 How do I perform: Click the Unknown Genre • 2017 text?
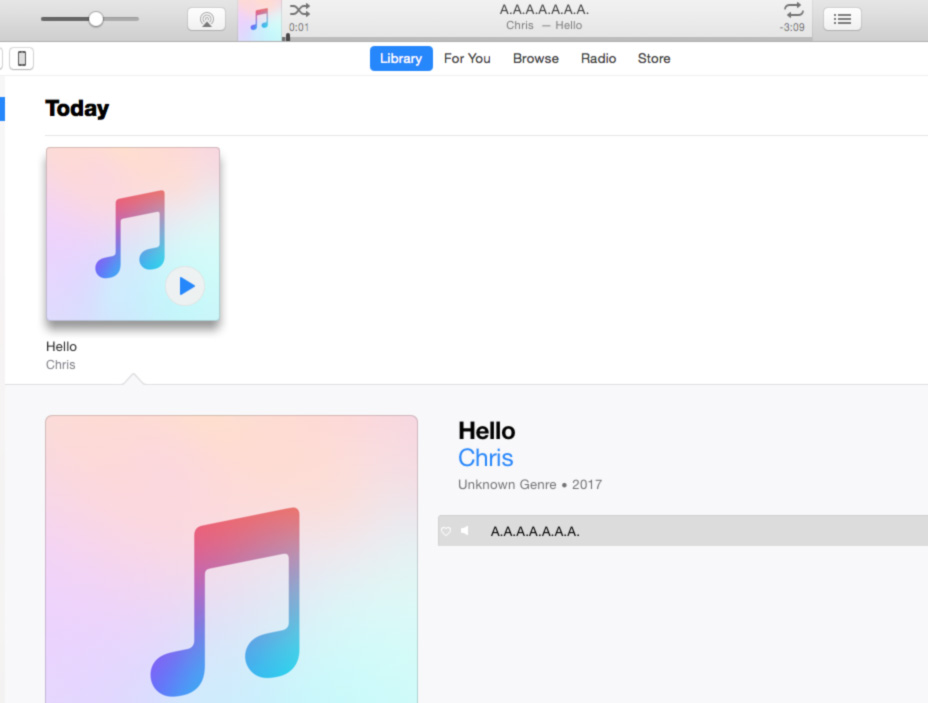click(x=530, y=485)
